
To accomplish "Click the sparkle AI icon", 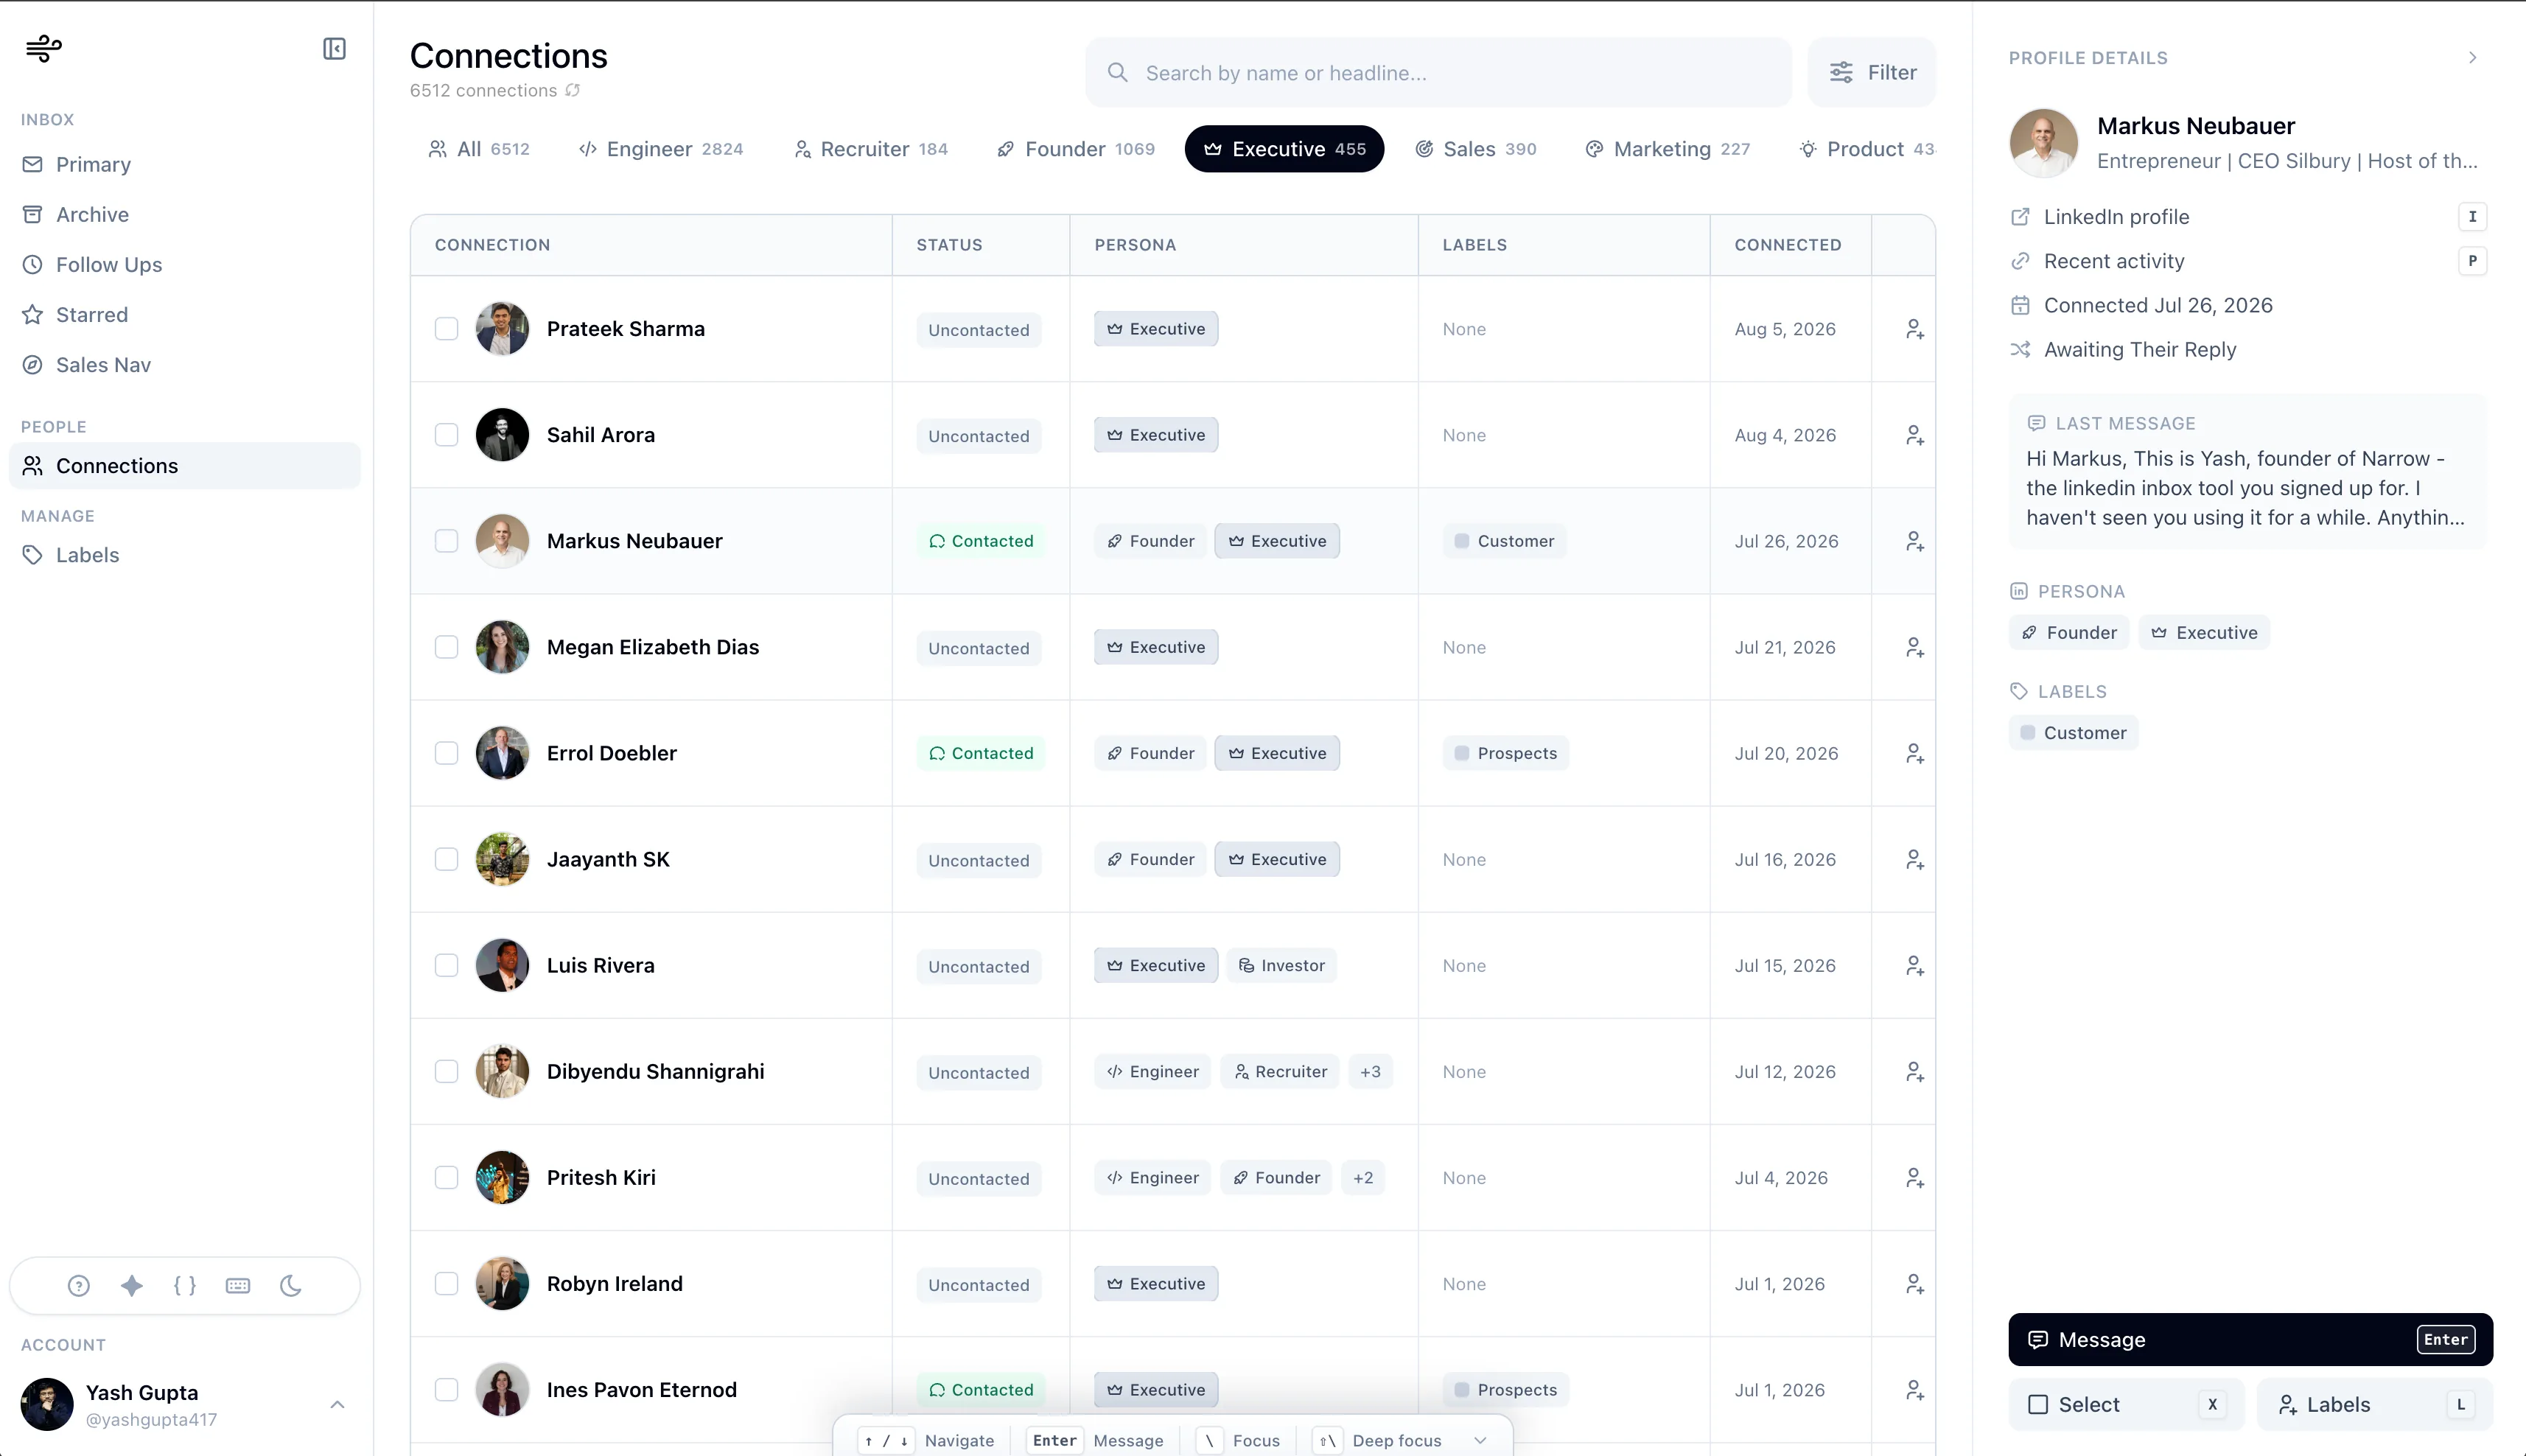I will [132, 1286].
